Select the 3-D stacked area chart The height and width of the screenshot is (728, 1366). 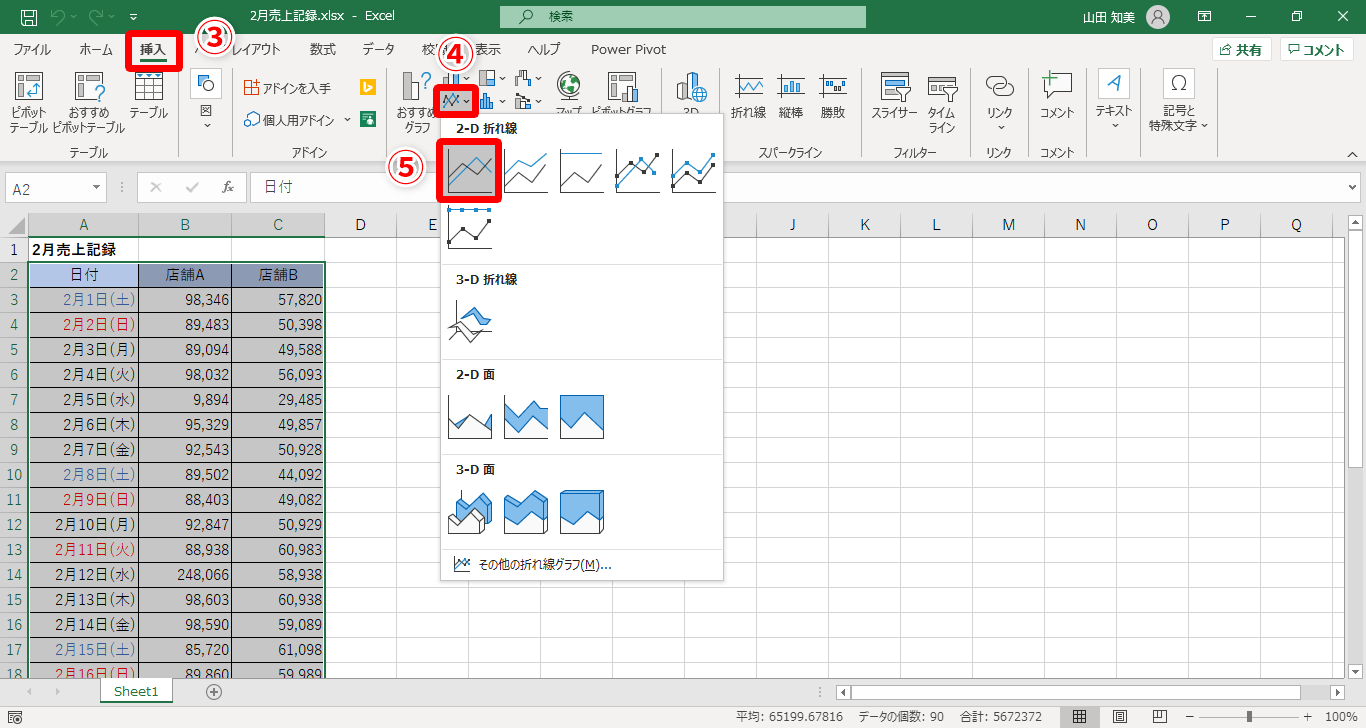click(526, 513)
